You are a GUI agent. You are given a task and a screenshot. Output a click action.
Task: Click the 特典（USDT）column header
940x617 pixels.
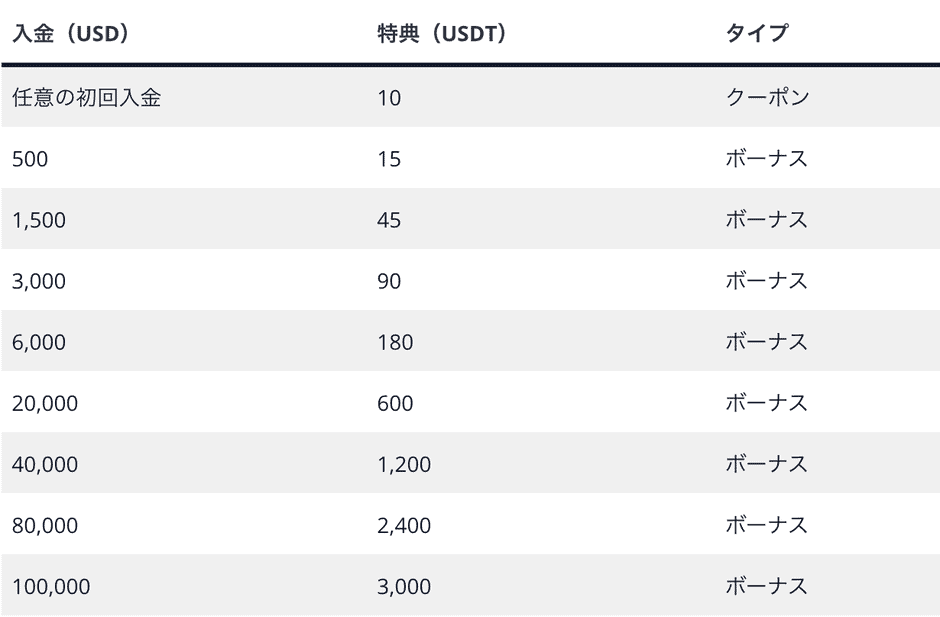442,34
